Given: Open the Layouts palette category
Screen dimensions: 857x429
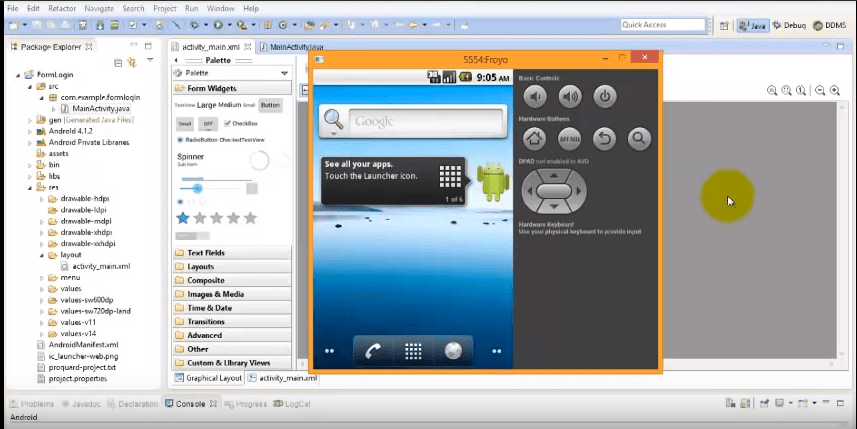Looking at the screenshot, I should pyautogui.click(x=232, y=266).
